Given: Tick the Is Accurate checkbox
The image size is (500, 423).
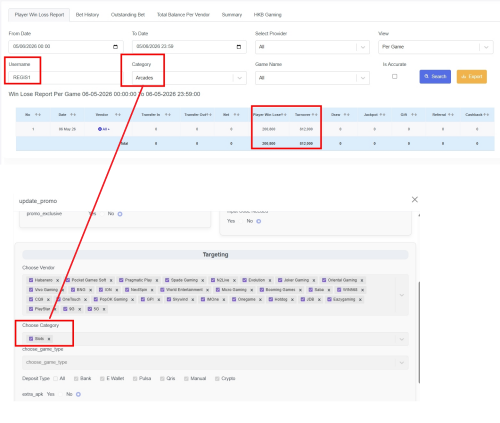Looking at the screenshot, I should pos(395,76).
